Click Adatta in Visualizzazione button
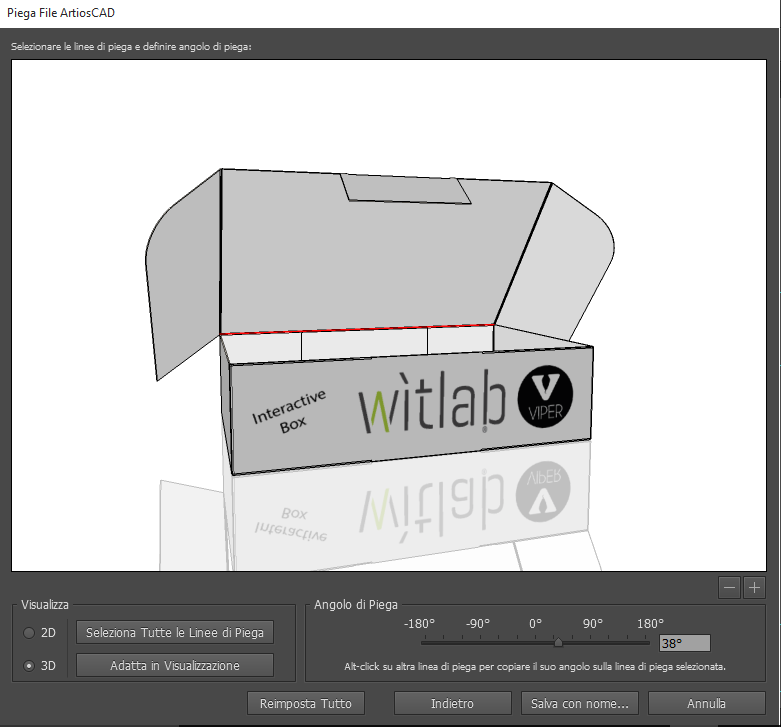 tap(175, 665)
